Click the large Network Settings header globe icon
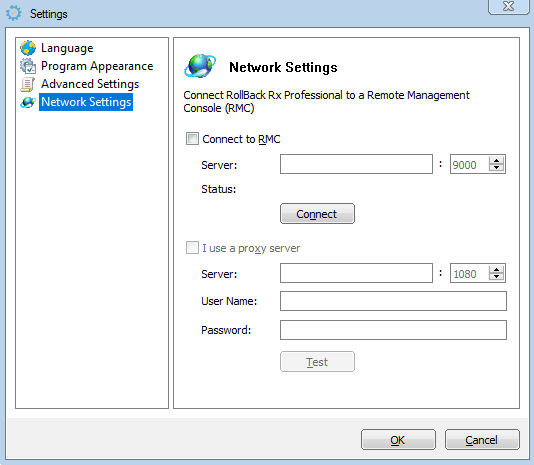The image size is (534, 465). point(200,66)
